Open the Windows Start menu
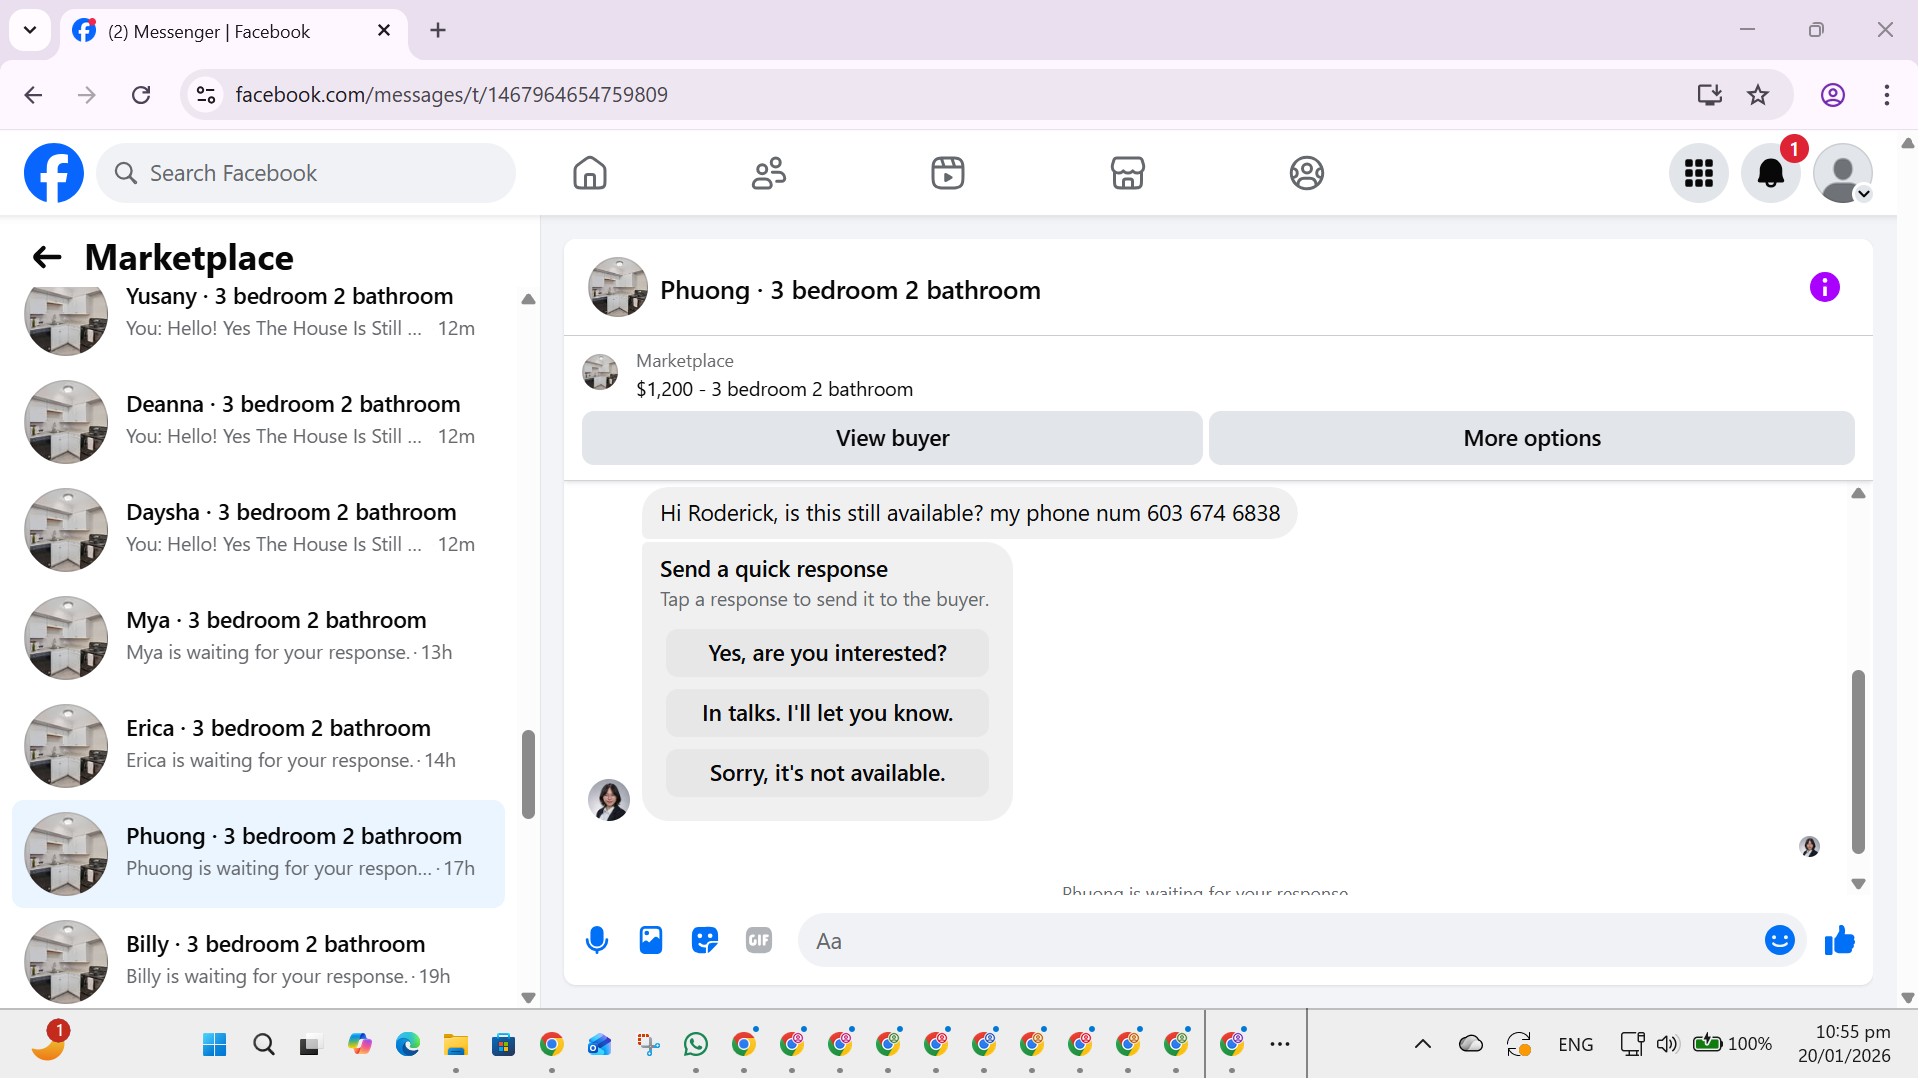This screenshot has width=1918, height=1078. point(214,1045)
